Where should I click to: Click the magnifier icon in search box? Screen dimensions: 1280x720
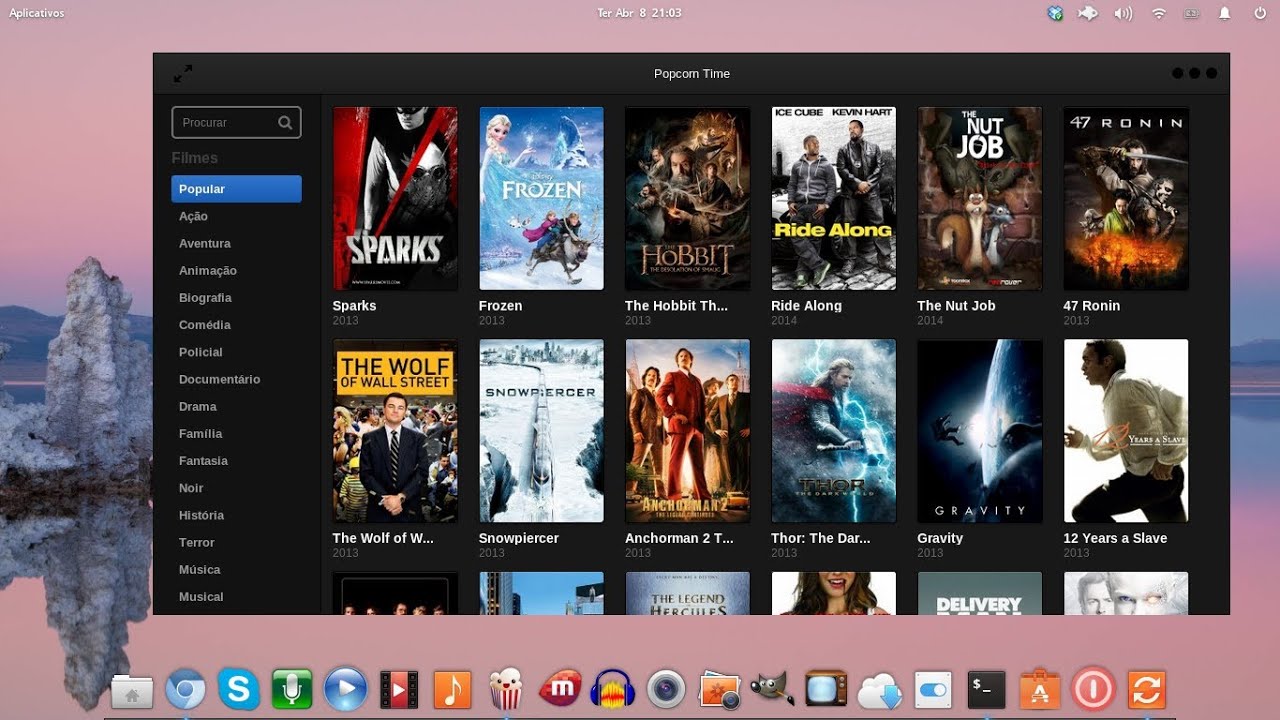[x=285, y=123]
